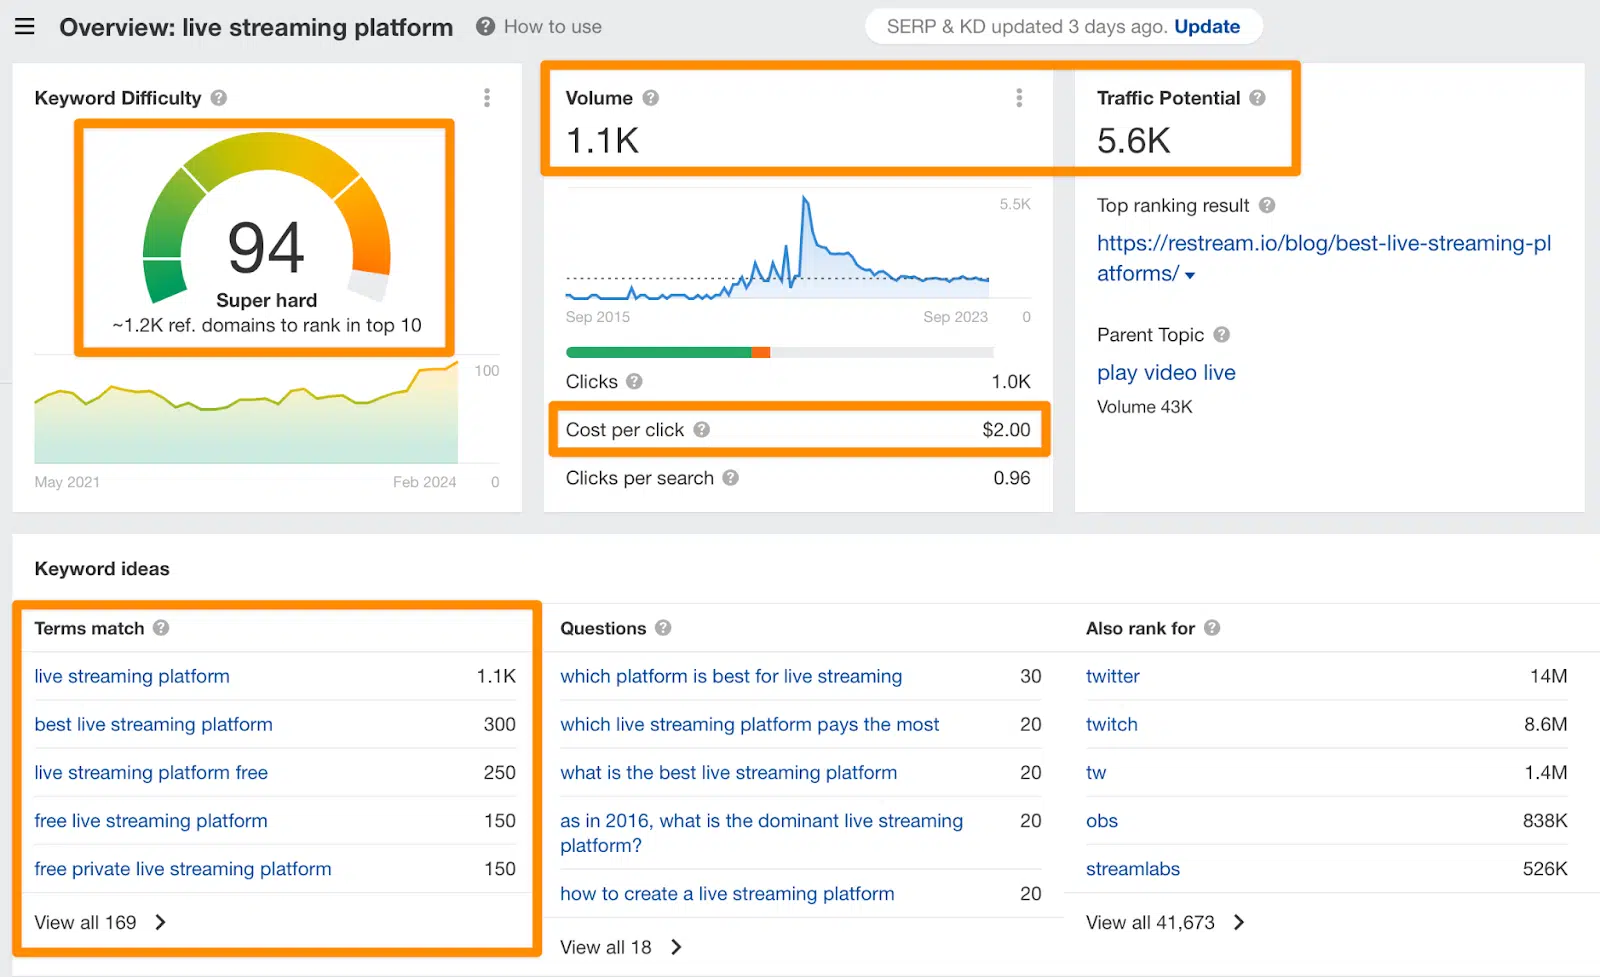Open Keyword Difficulty card options menu
Viewport: 1600px width, 977px height.
point(487,98)
